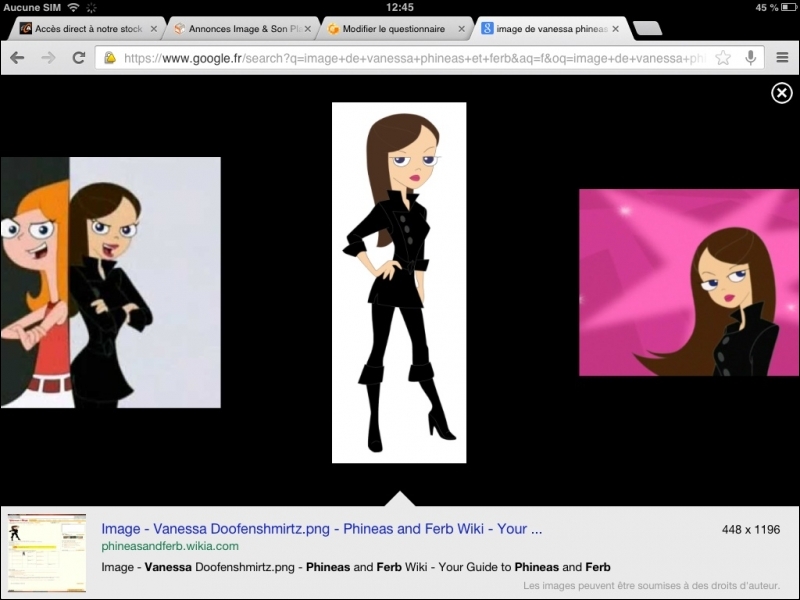Tap the 12:45 clock in status bar

coord(399,7)
